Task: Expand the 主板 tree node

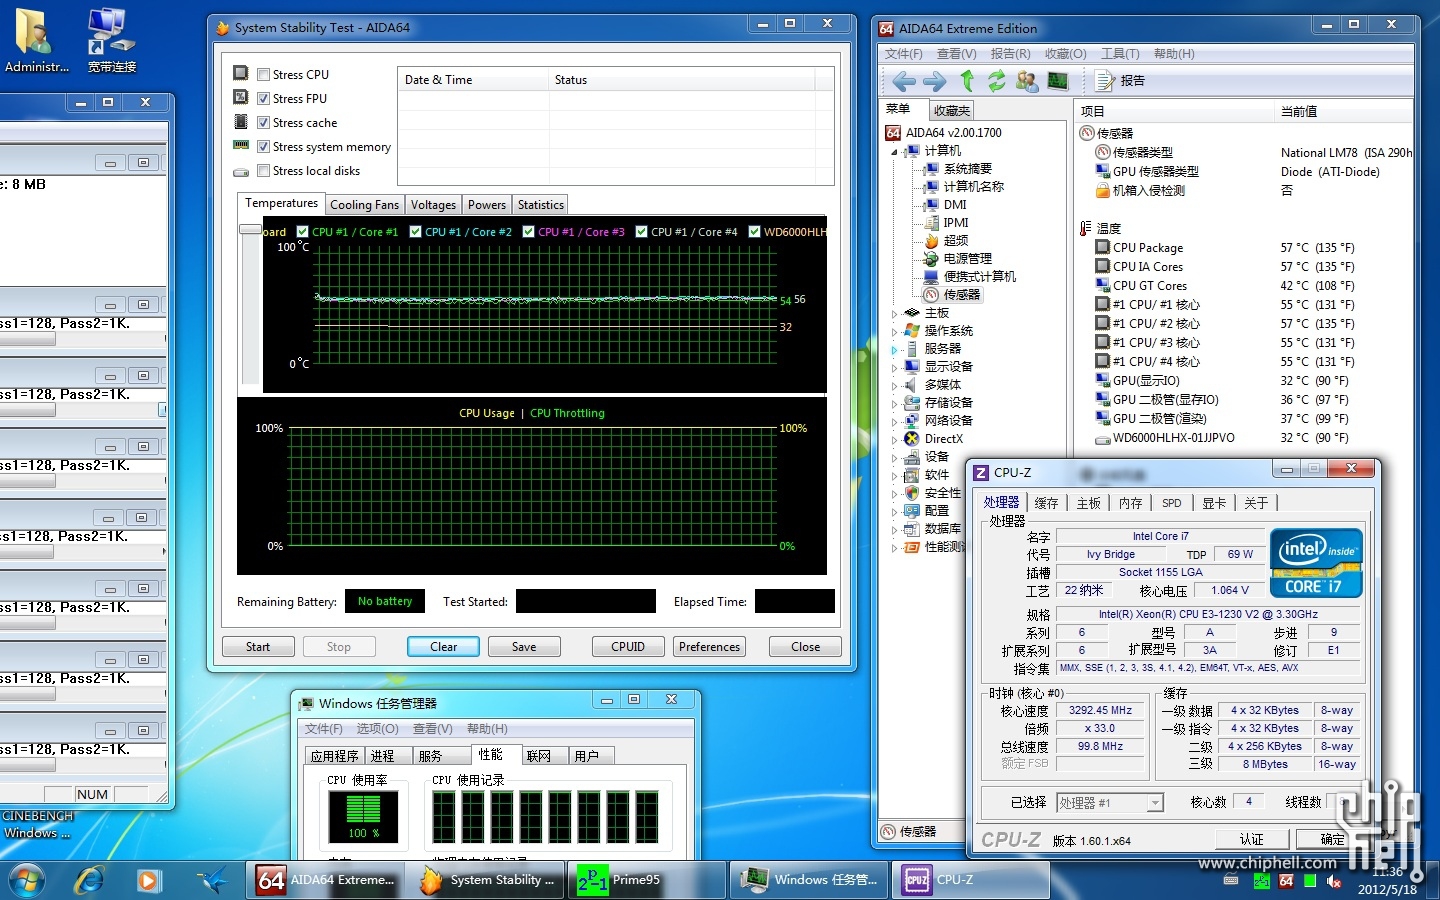Action: [895, 314]
